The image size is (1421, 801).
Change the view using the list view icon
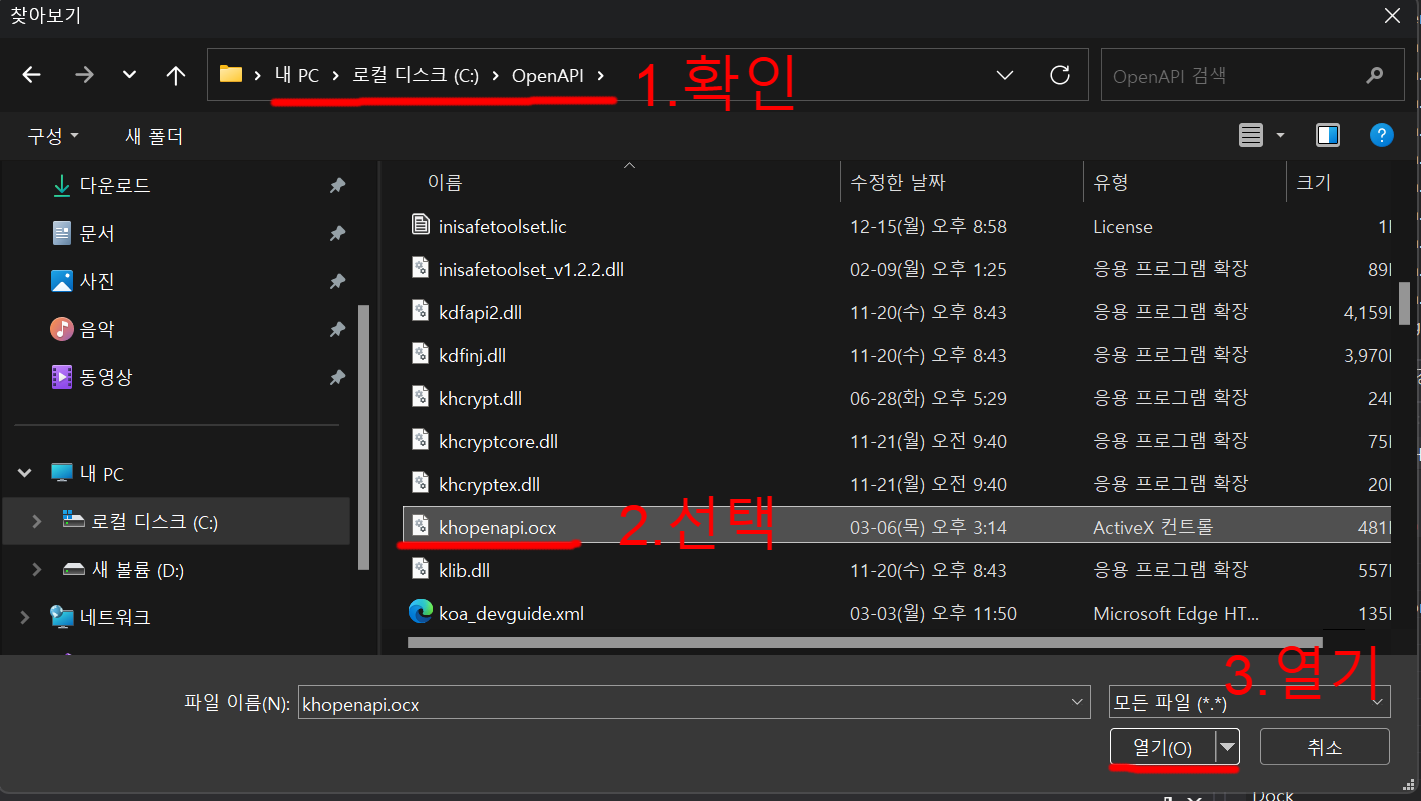click(1250, 135)
